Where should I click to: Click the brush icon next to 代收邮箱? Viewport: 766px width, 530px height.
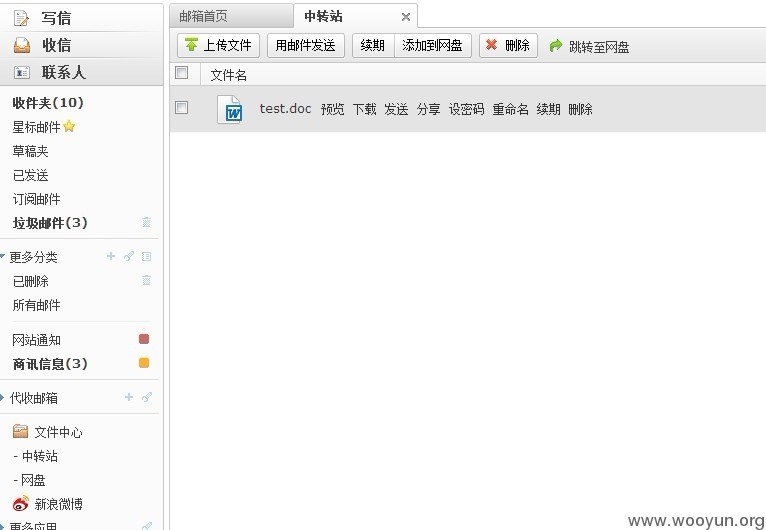(x=147, y=397)
